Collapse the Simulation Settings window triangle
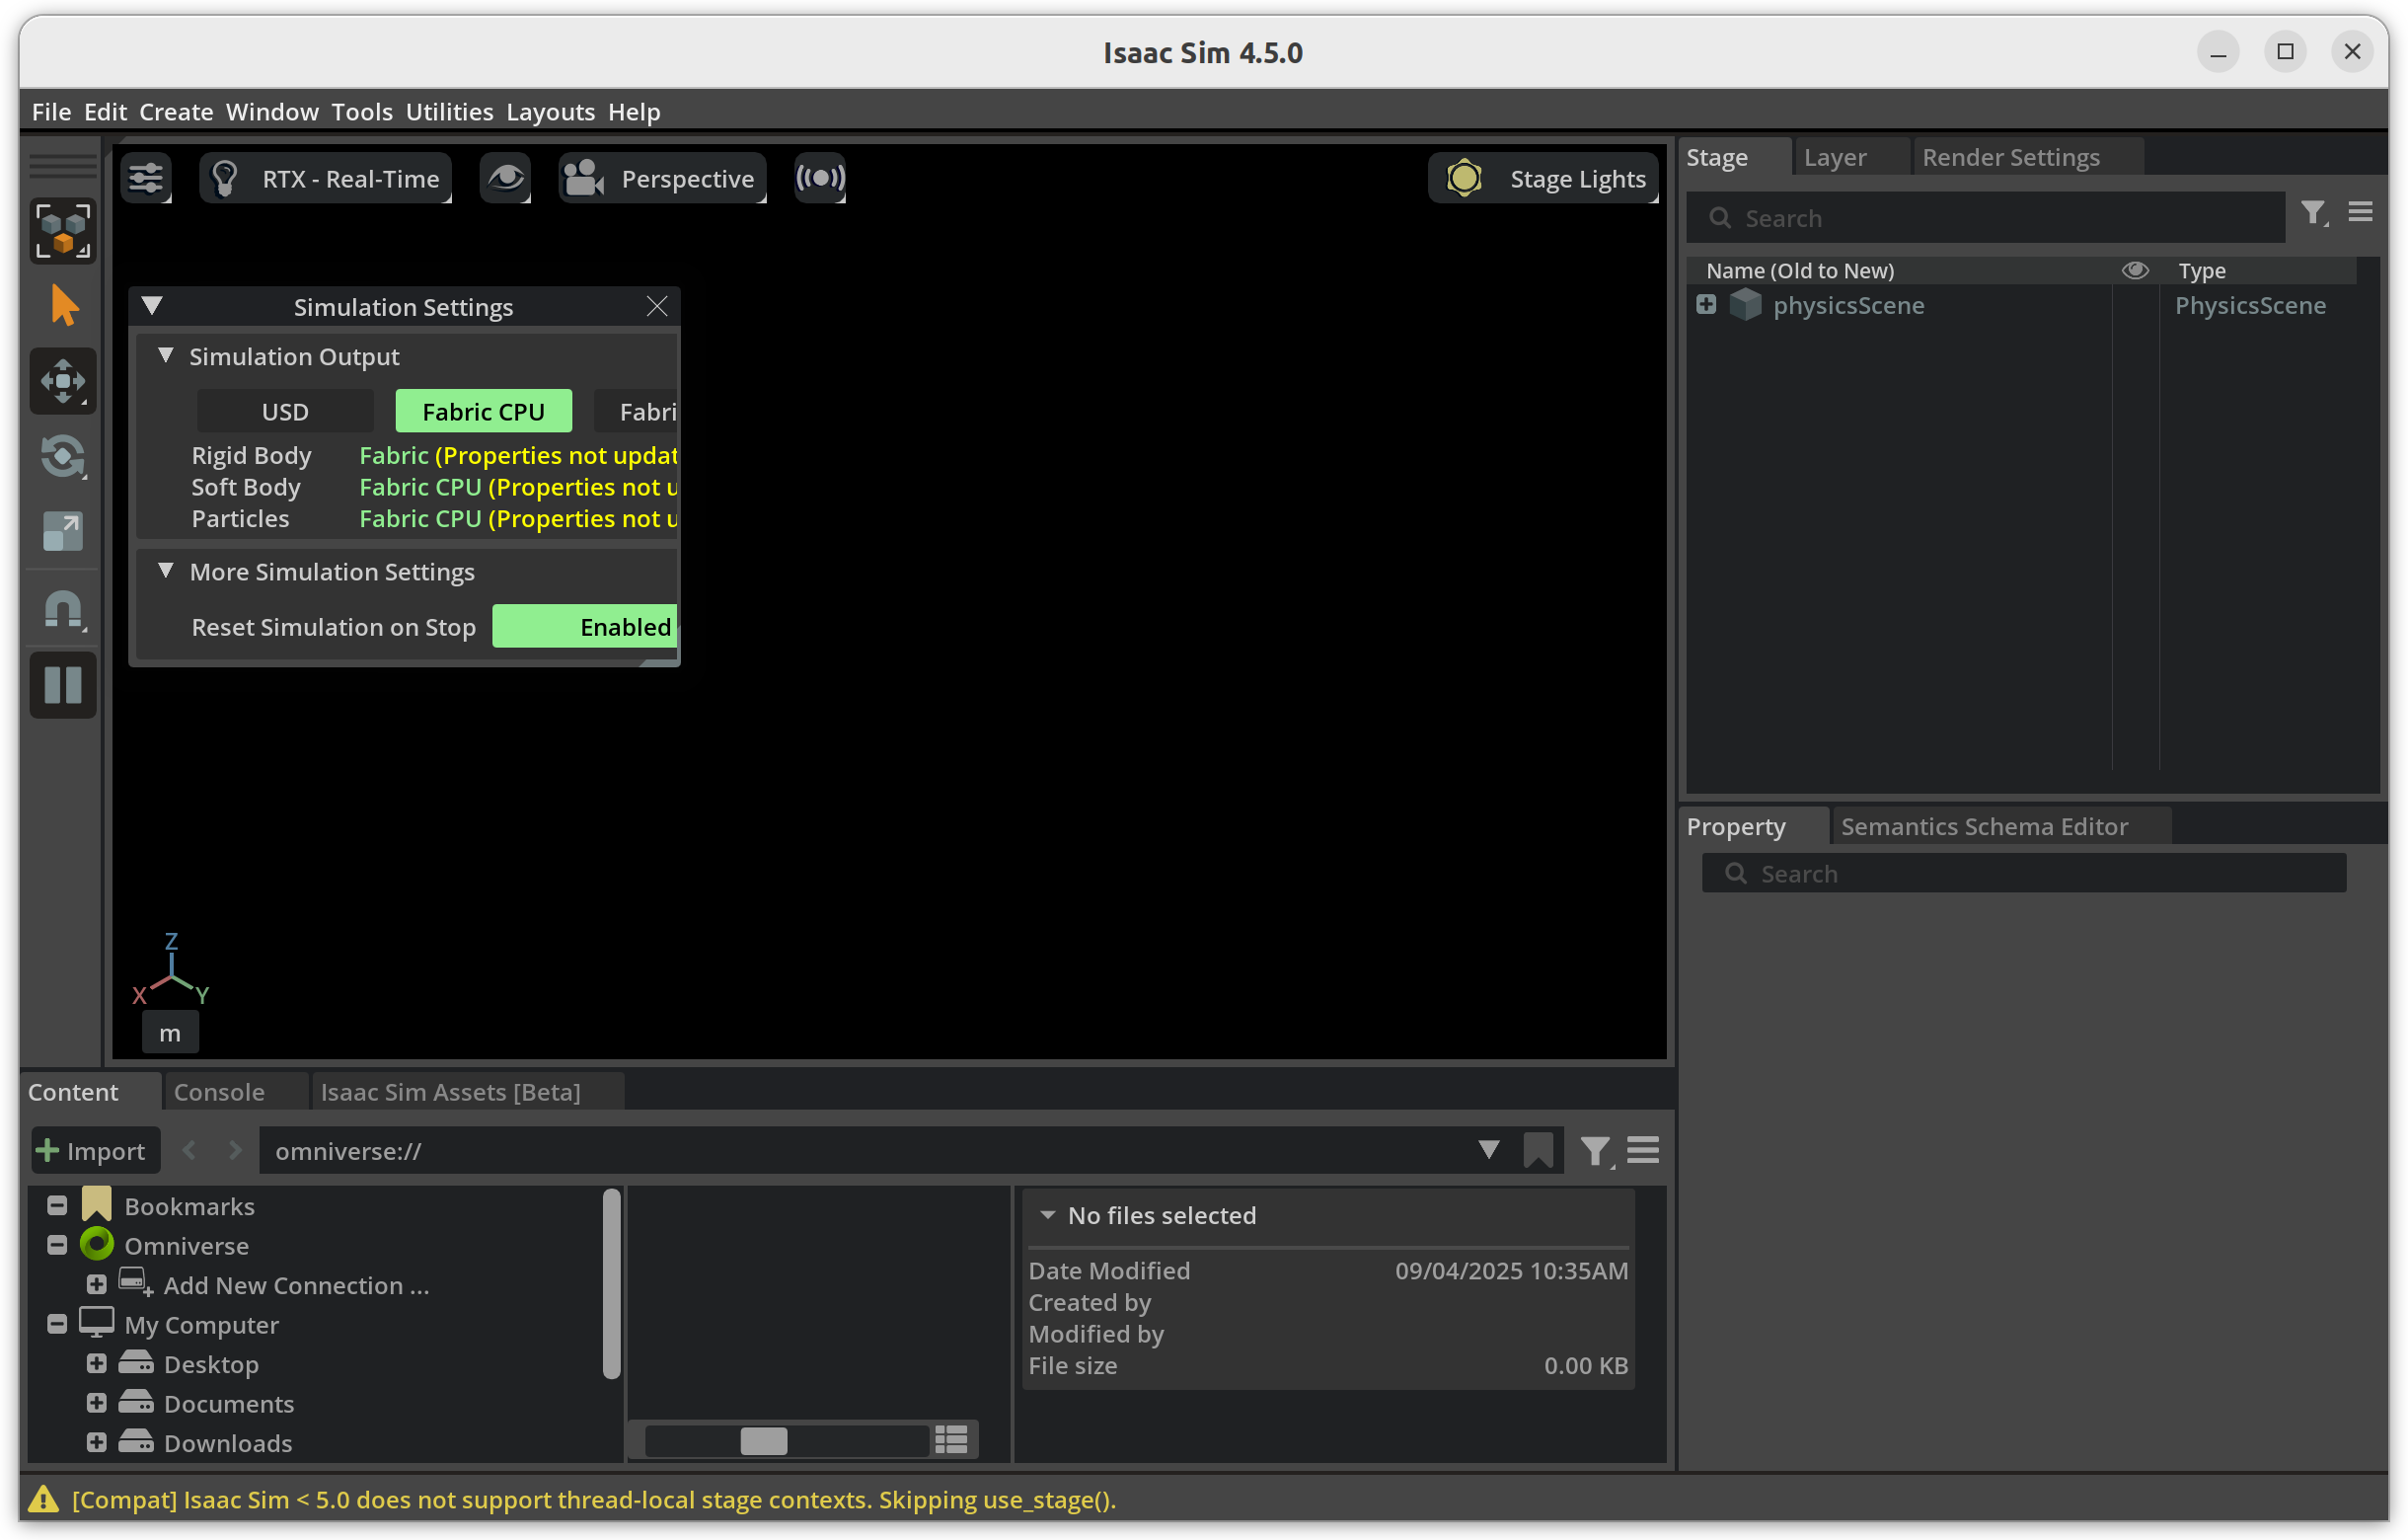Viewport: 2408px width, 1540px height. click(152, 306)
